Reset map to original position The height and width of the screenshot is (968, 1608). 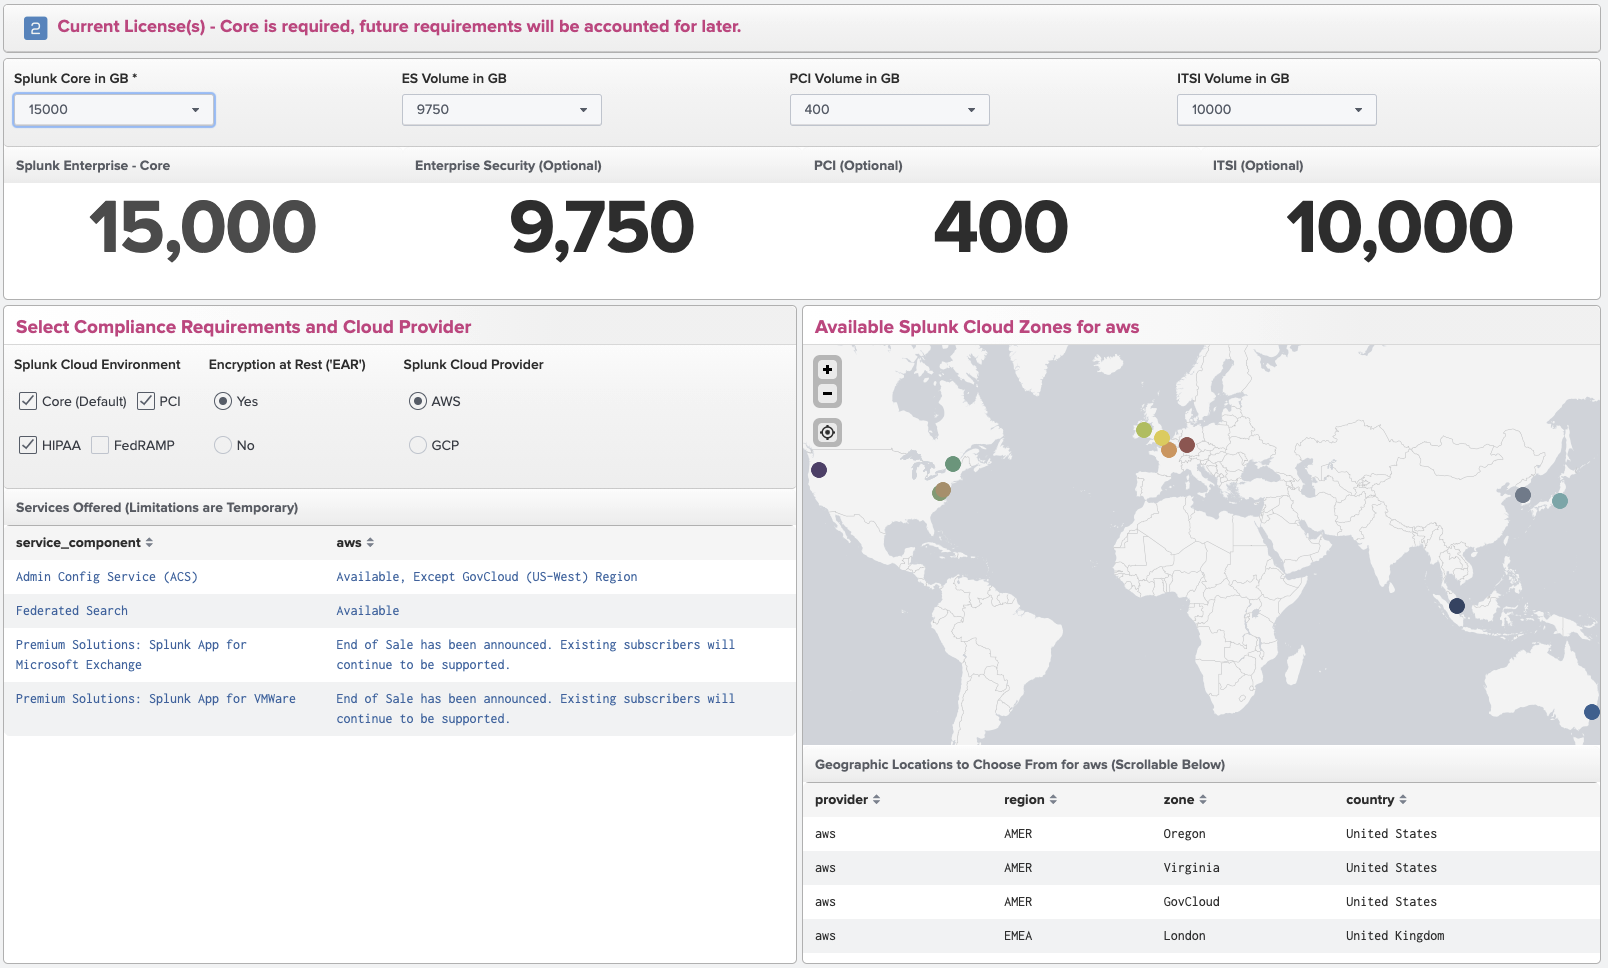tap(827, 432)
